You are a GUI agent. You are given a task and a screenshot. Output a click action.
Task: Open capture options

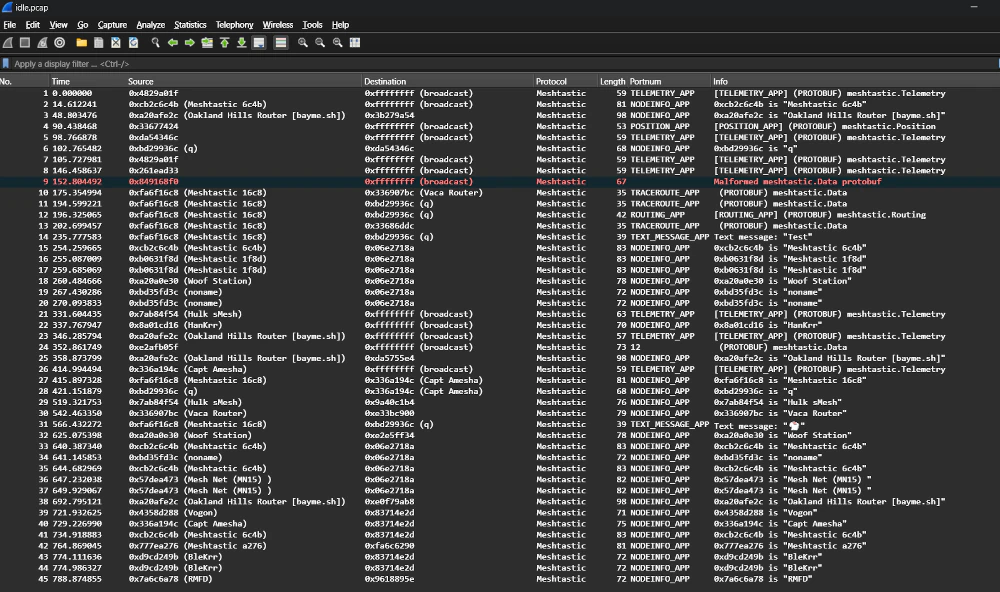tap(59, 43)
